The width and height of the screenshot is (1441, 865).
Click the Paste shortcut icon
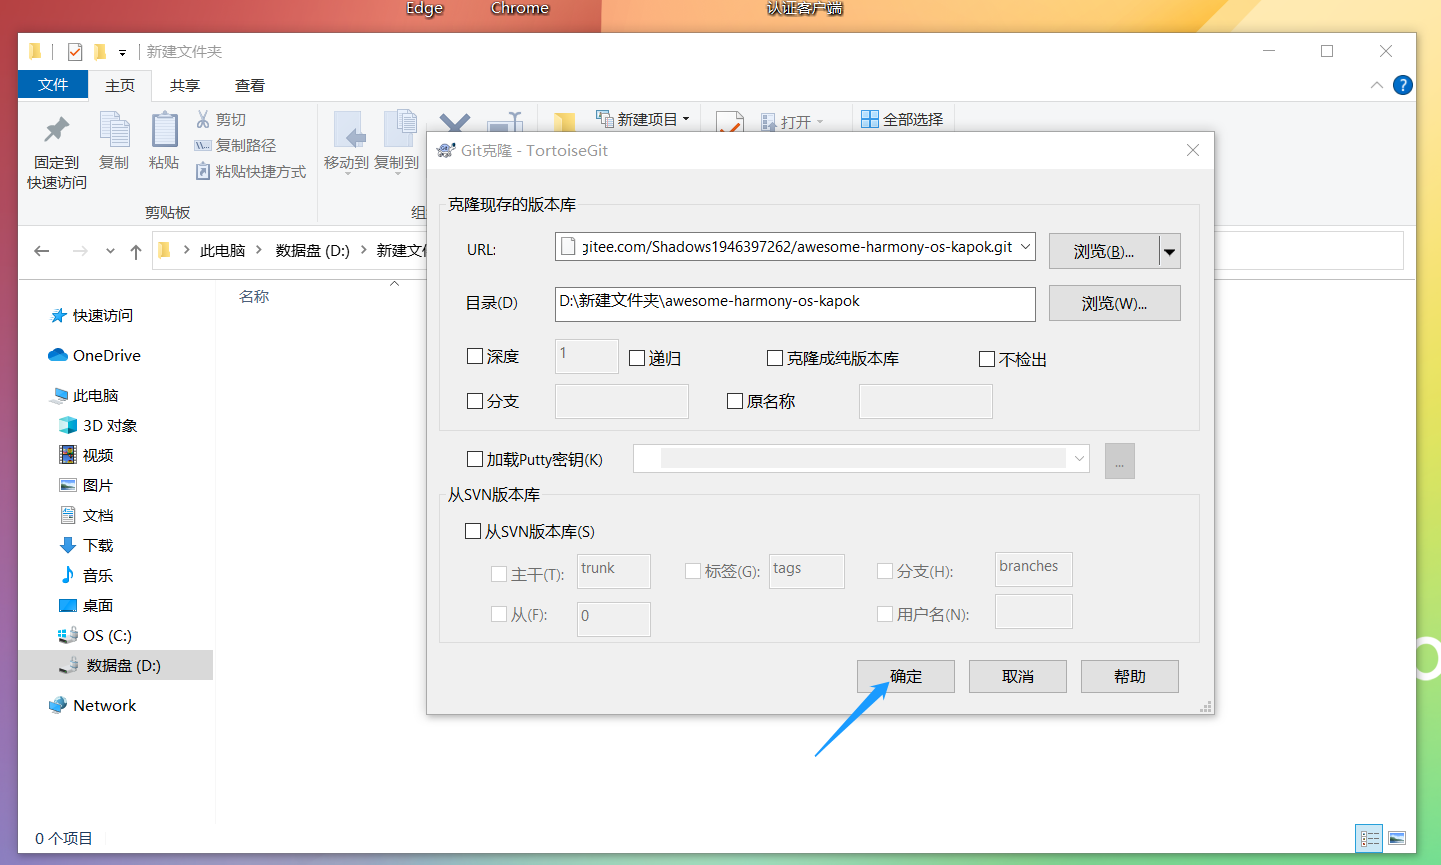[203, 171]
